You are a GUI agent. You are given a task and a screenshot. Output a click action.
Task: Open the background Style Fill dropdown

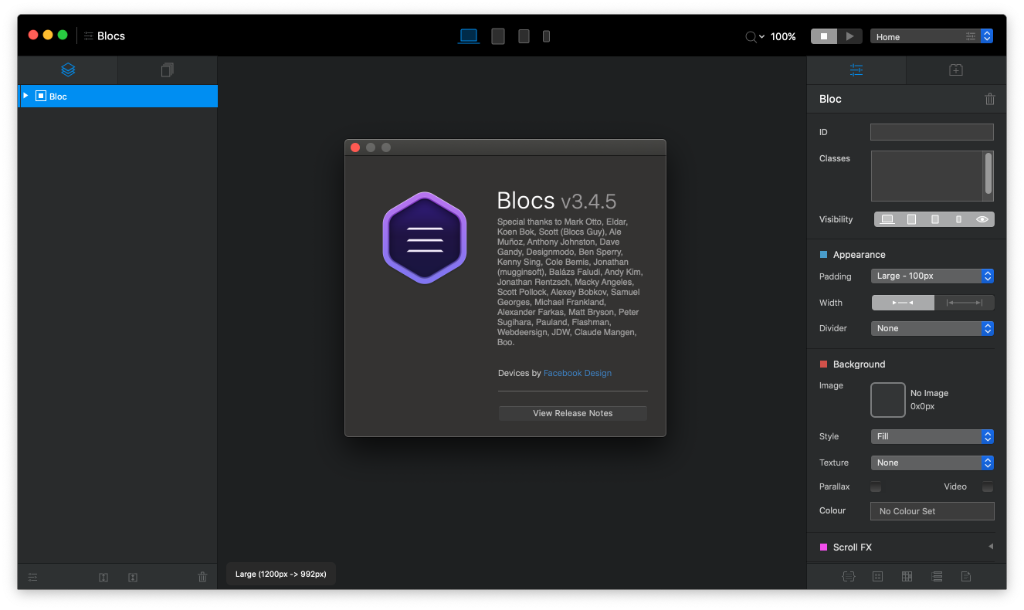pos(932,436)
